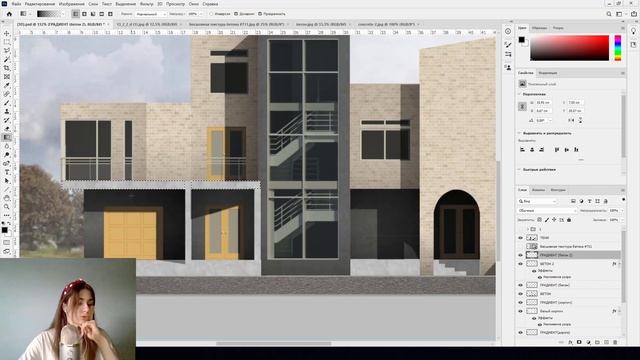Select the Pen tool

tap(7, 164)
